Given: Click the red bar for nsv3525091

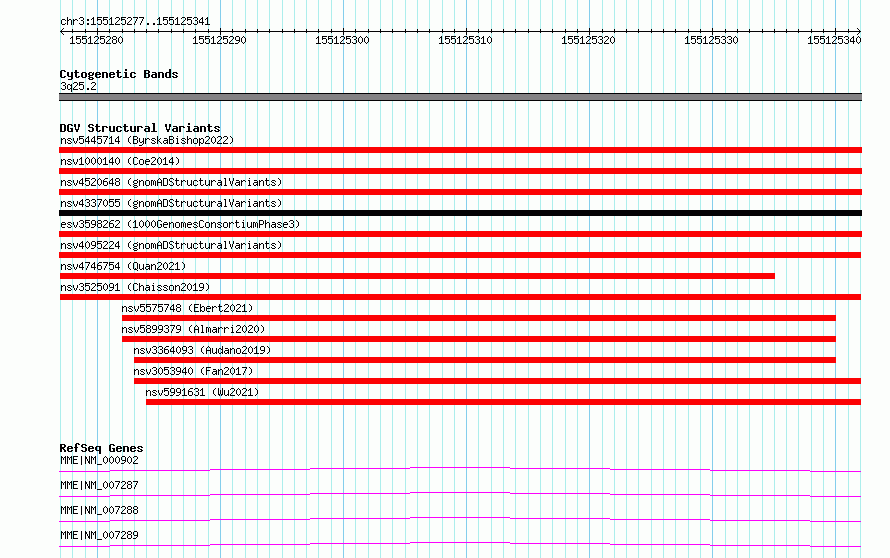Looking at the screenshot, I should (460, 297).
